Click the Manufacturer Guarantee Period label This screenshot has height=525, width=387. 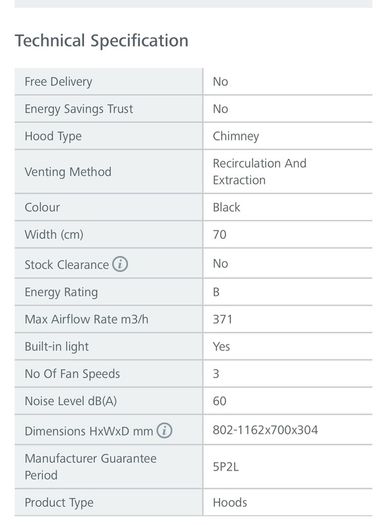pos(90,467)
